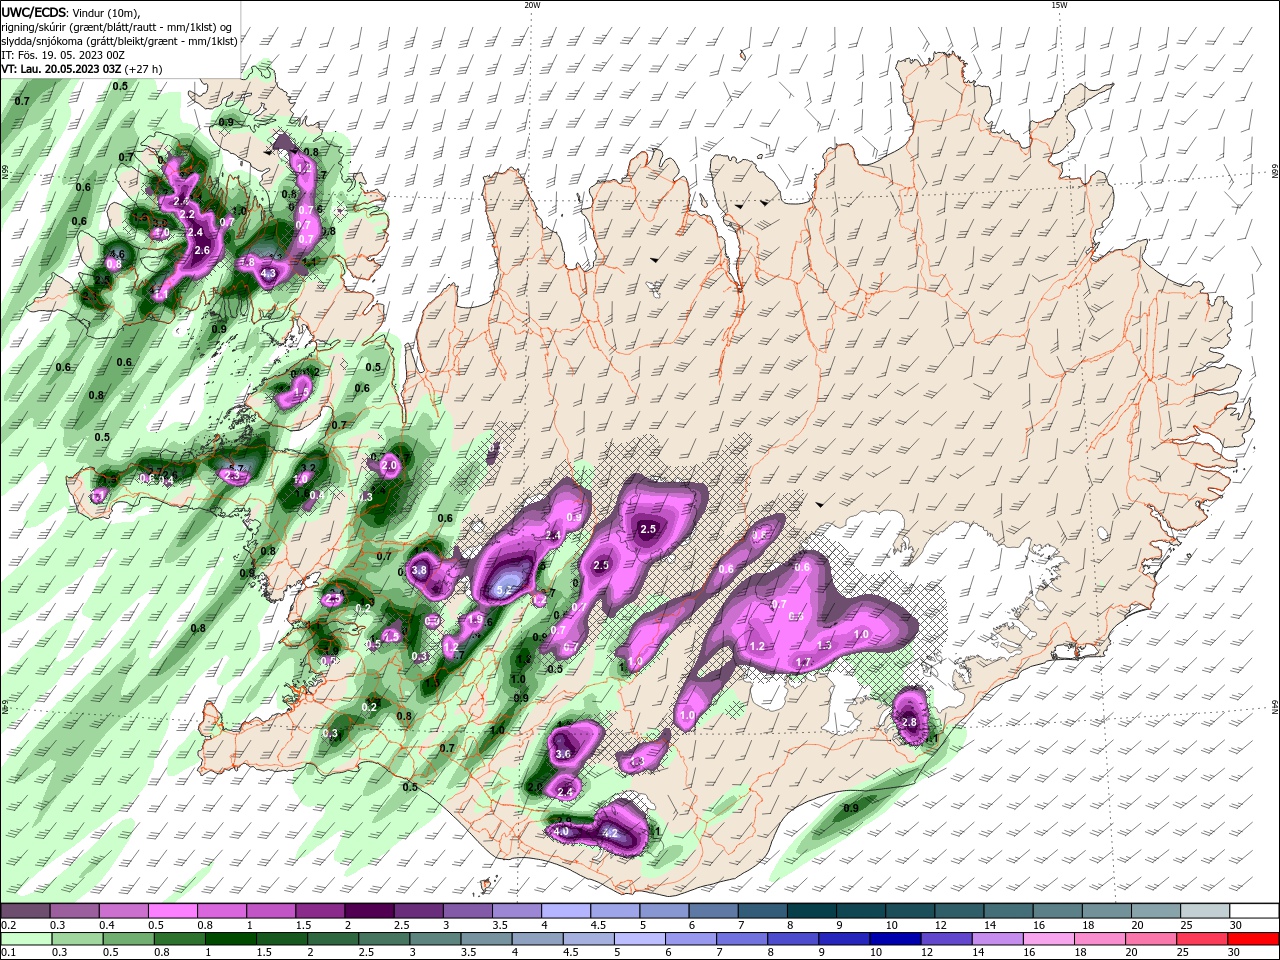Image resolution: width=1280 pixels, height=960 pixels.
Task: Click the 15W longitude label
Action: coord(1058,5)
